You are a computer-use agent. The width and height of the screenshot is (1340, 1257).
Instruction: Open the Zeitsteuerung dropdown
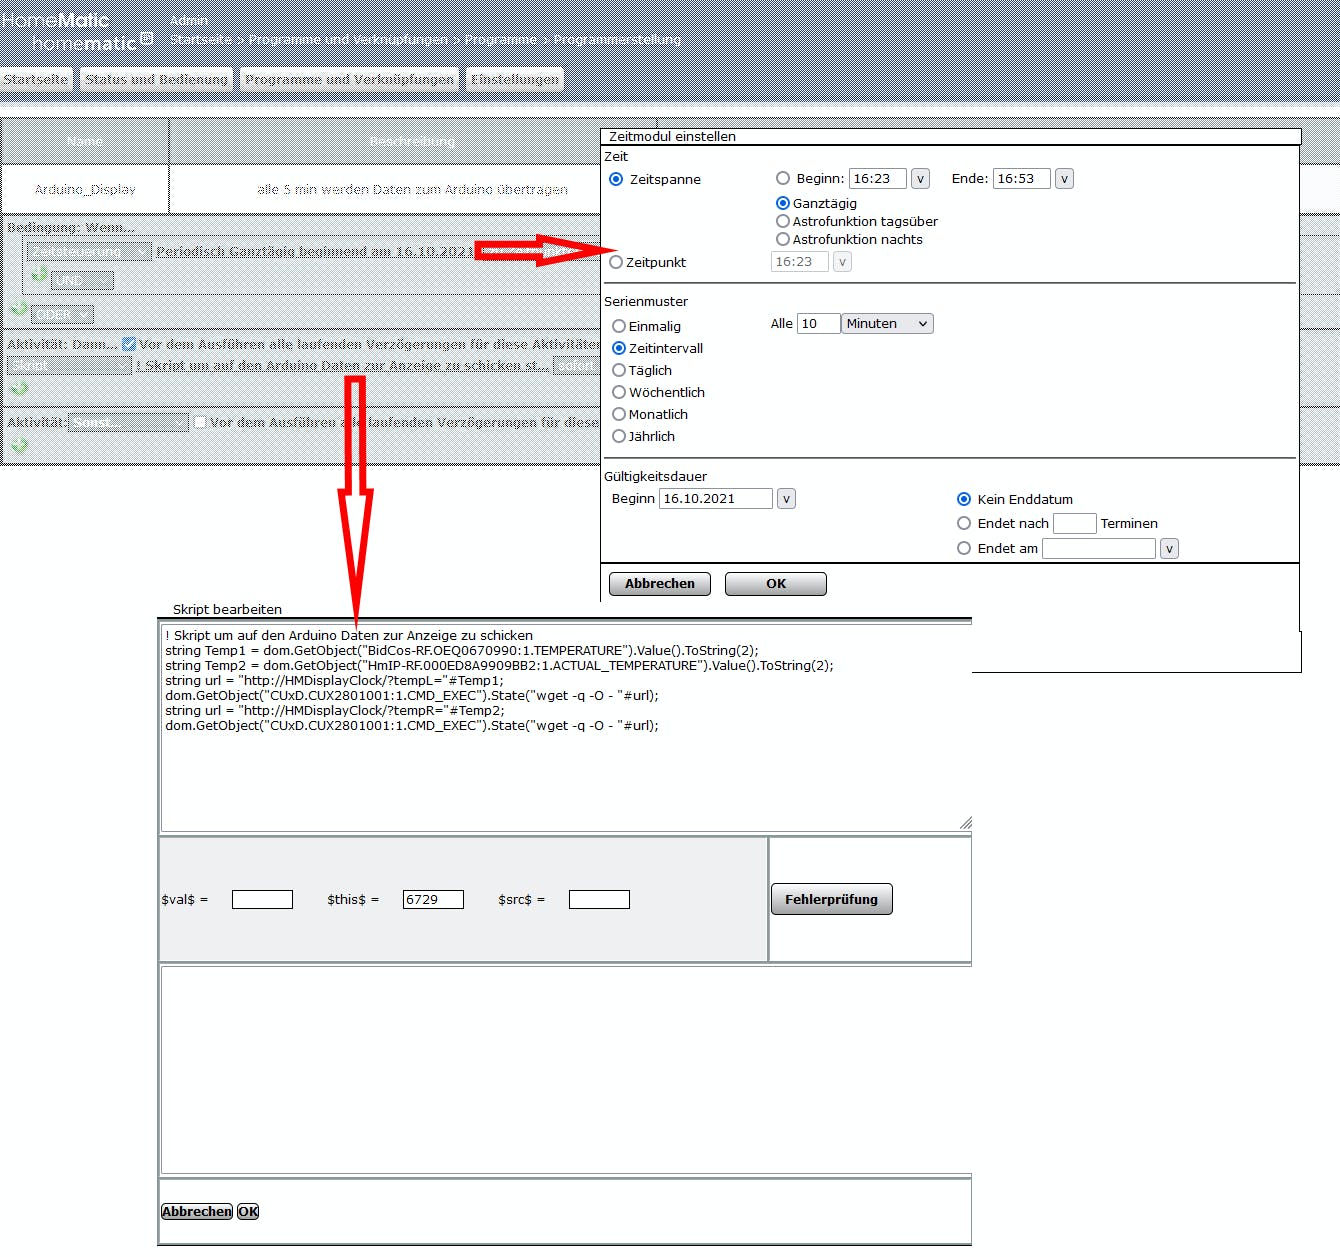pos(89,251)
